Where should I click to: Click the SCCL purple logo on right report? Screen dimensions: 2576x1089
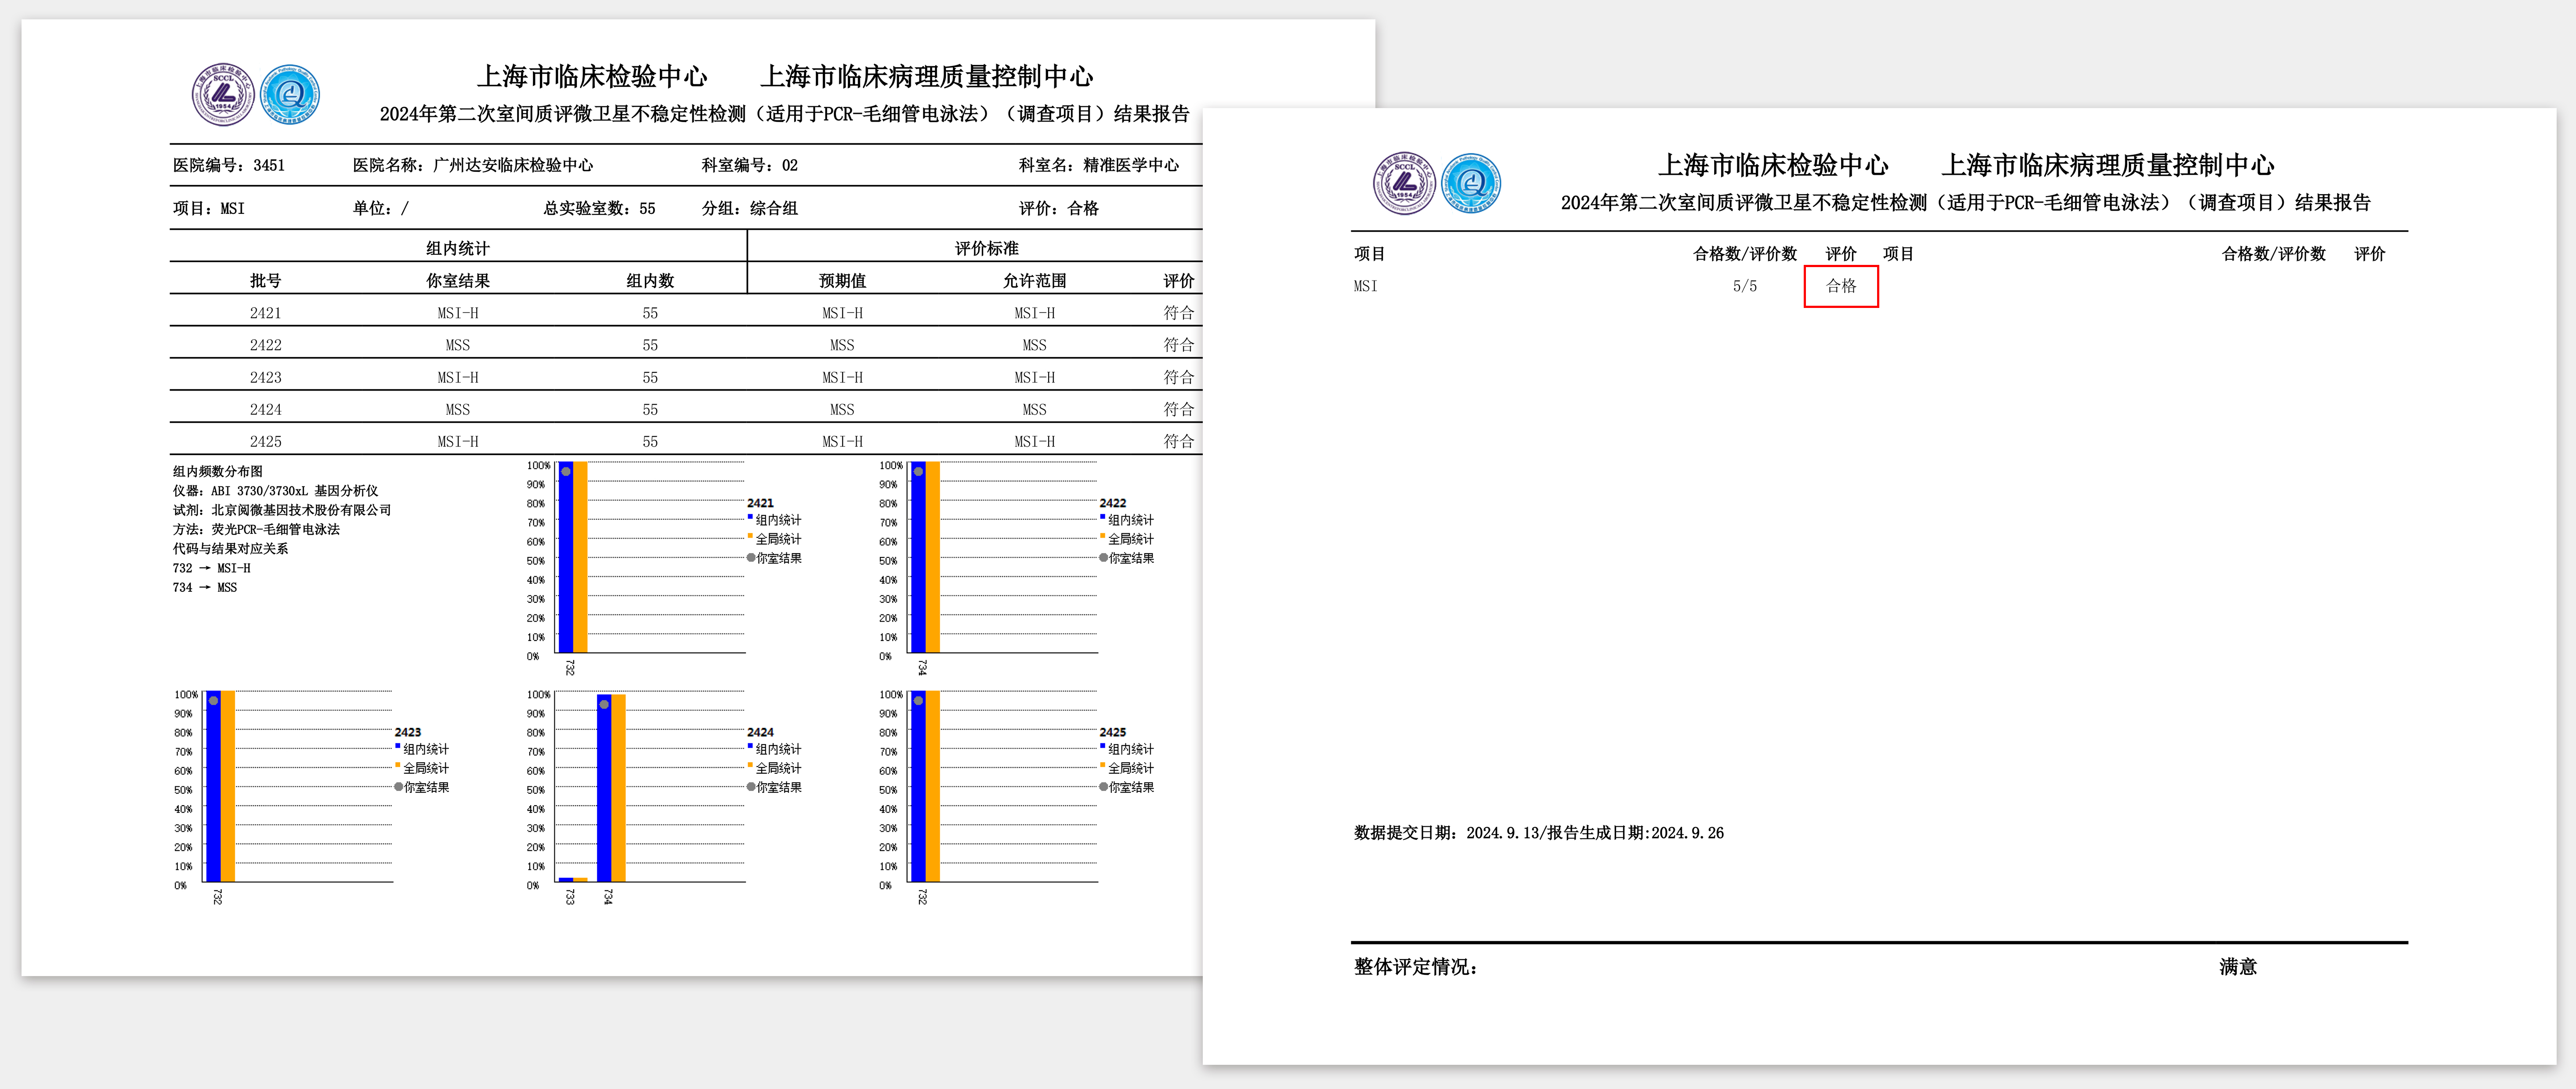(1404, 183)
